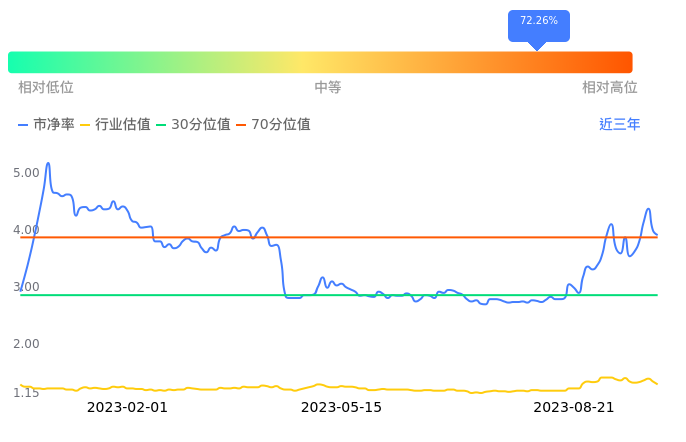The image size is (686, 442).
Task: Open the 近三年 time range selector
Action: (x=619, y=125)
